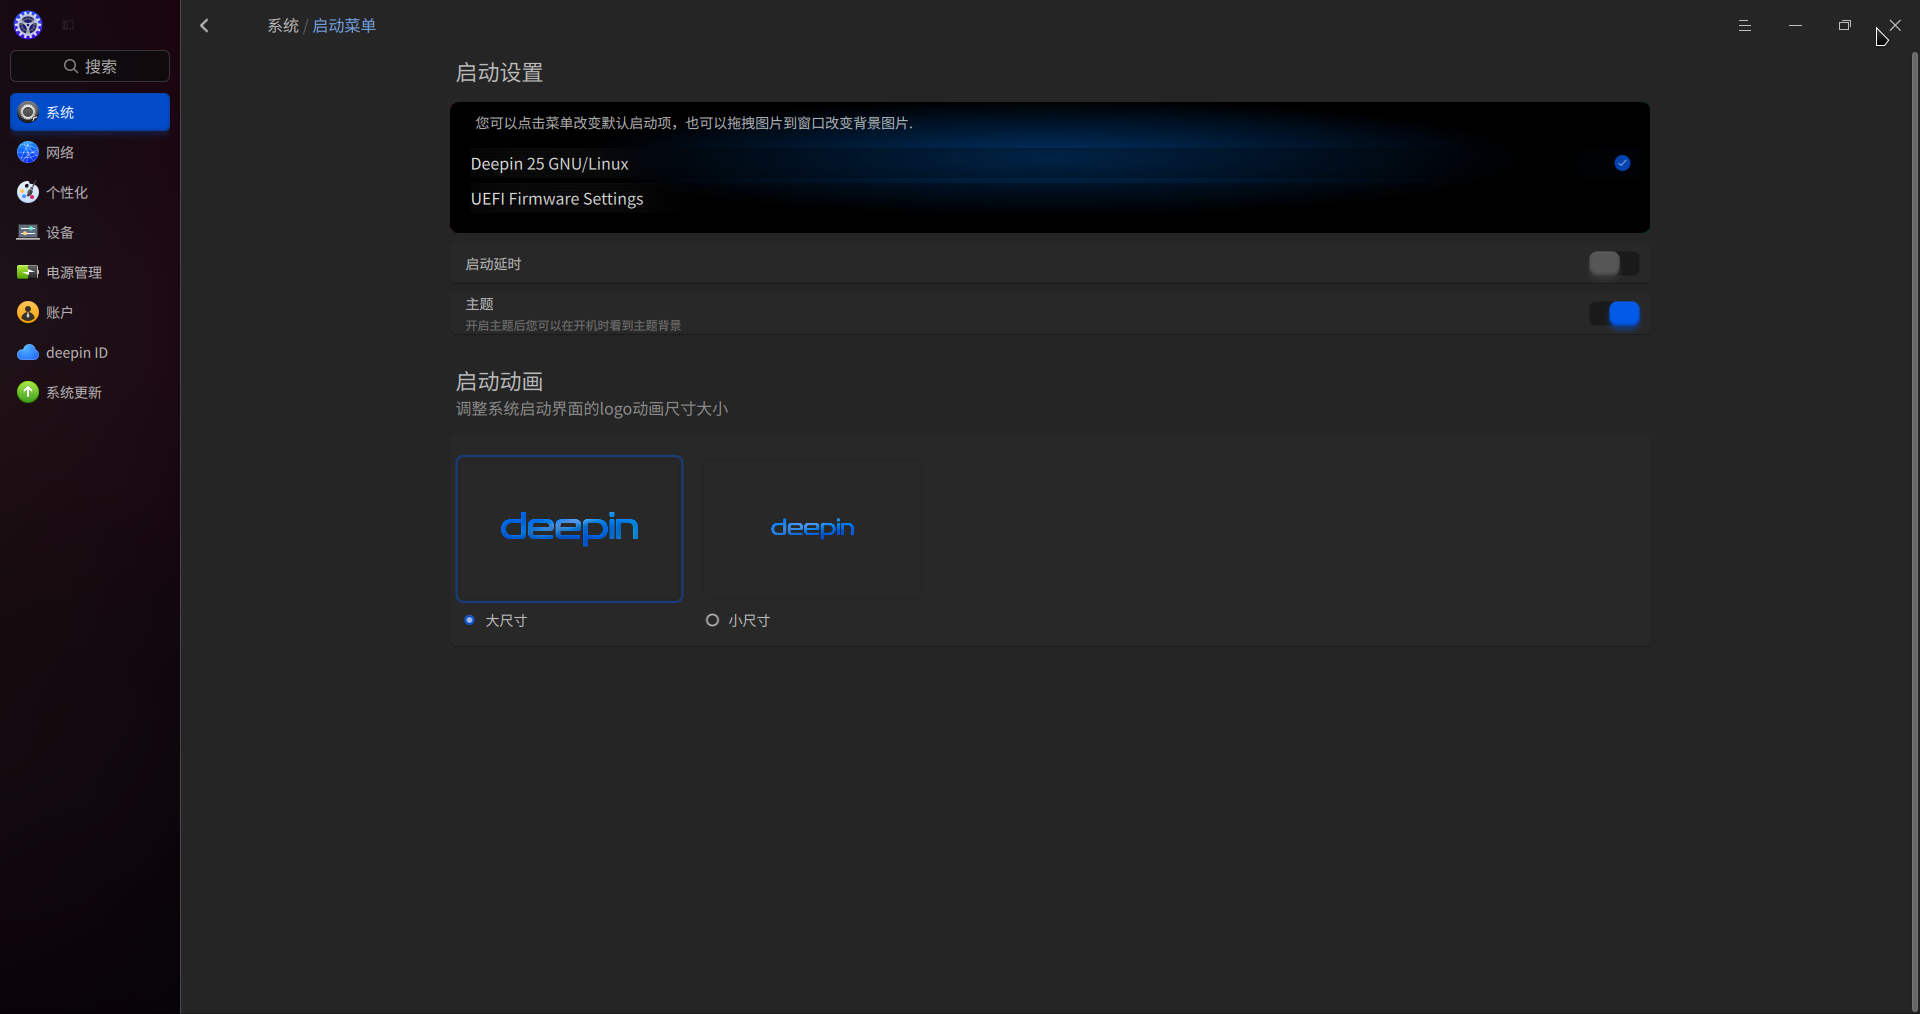The width and height of the screenshot is (1920, 1014).
Task: Click the 账户 user icon
Action: pos(28,312)
